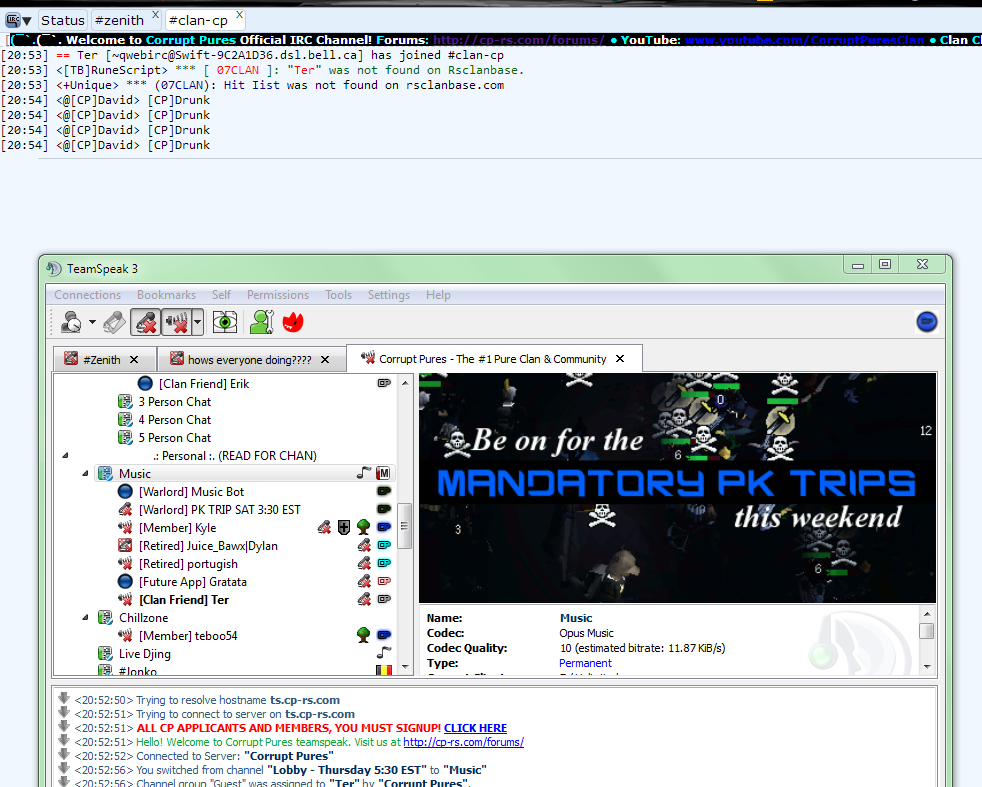Viewport: 982px width, 787px height.
Task: Open the Tools menu in TeamSpeak
Action: tap(338, 295)
